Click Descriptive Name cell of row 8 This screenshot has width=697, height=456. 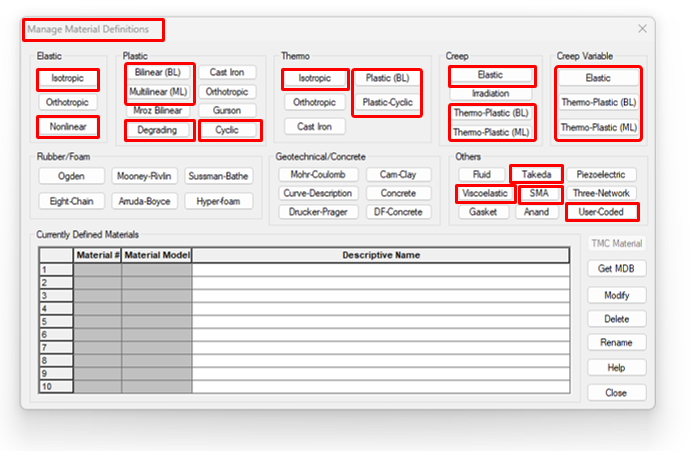point(381,361)
